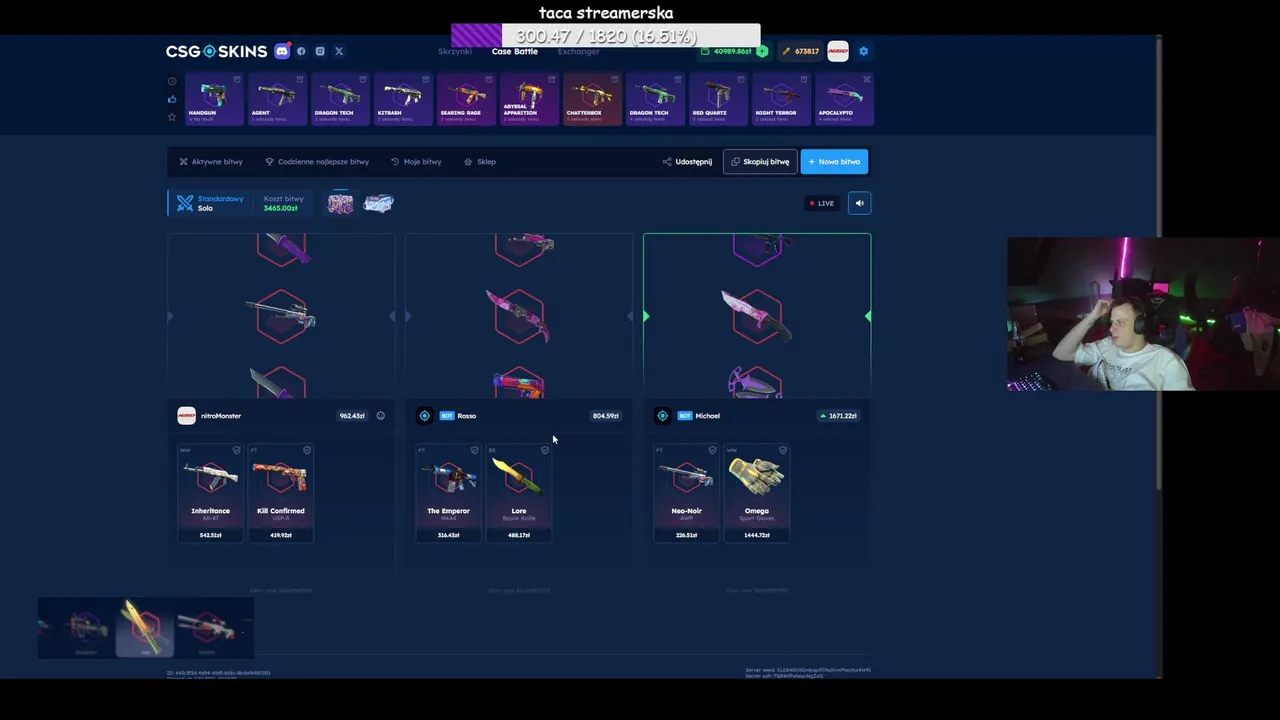Click the page vertical scrollbar
Image resolution: width=1280 pixels, height=720 pixels.
(x=1159, y=262)
